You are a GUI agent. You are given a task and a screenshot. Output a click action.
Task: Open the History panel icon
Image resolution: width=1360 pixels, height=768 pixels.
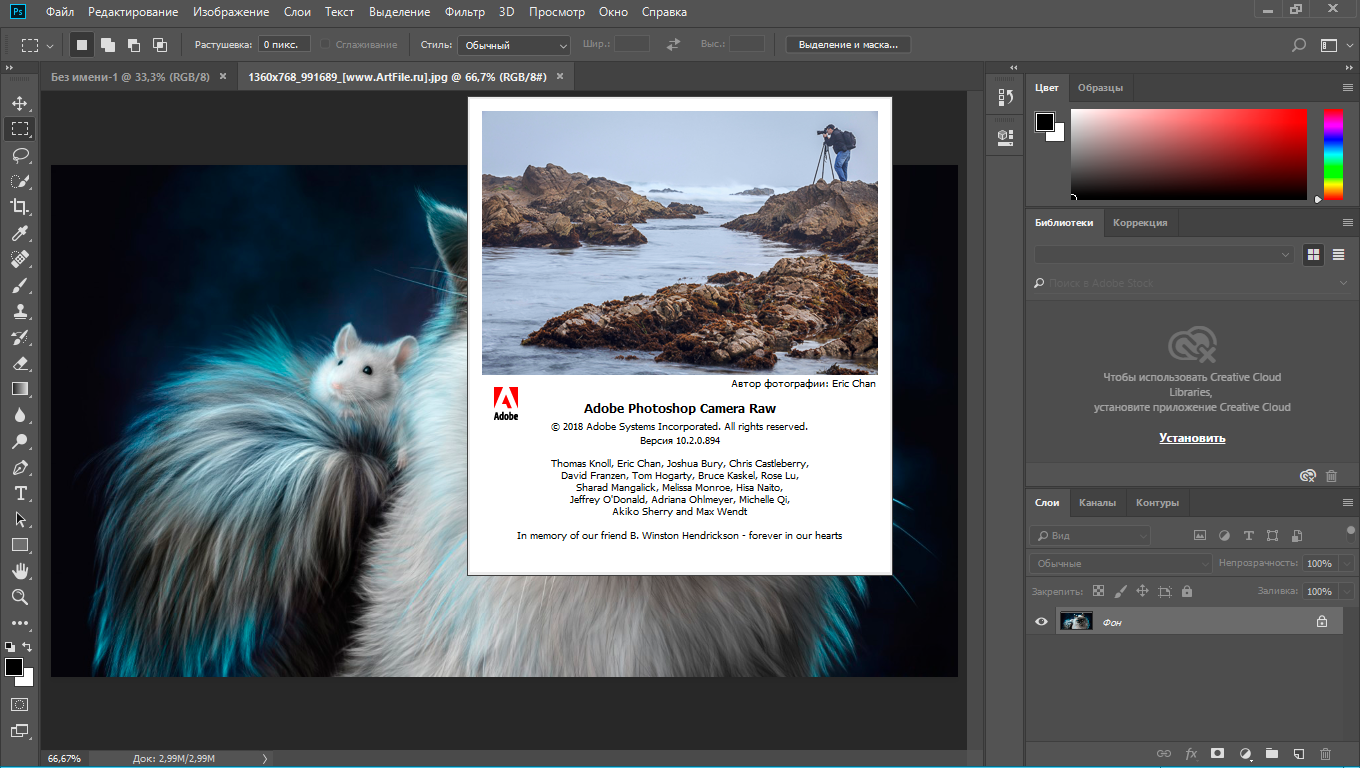coord(1005,97)
